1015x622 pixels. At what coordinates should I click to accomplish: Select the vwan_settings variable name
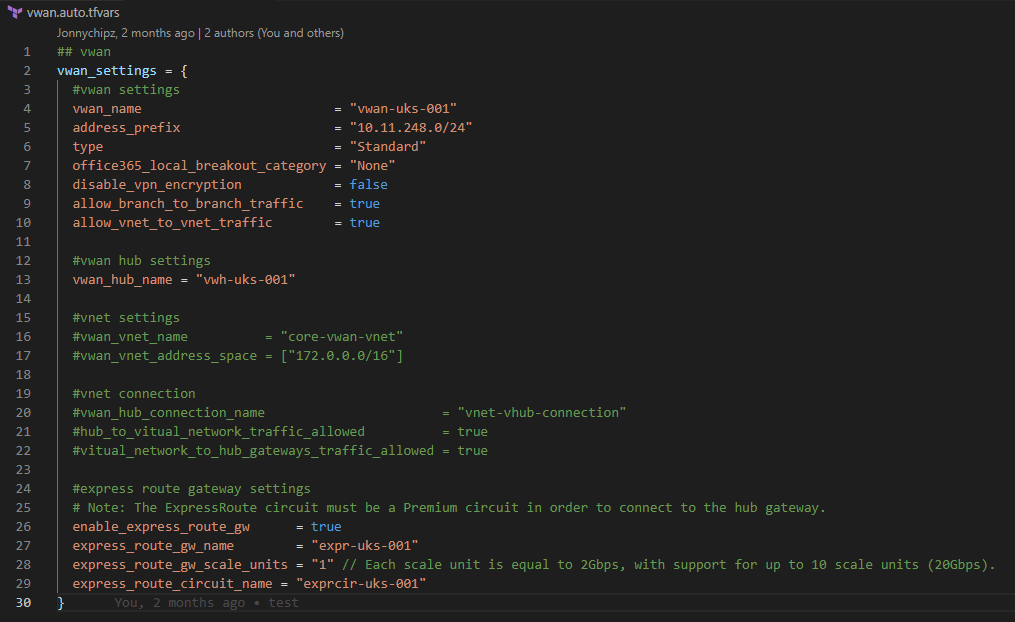pyautogui.click(x=106, y=70)
